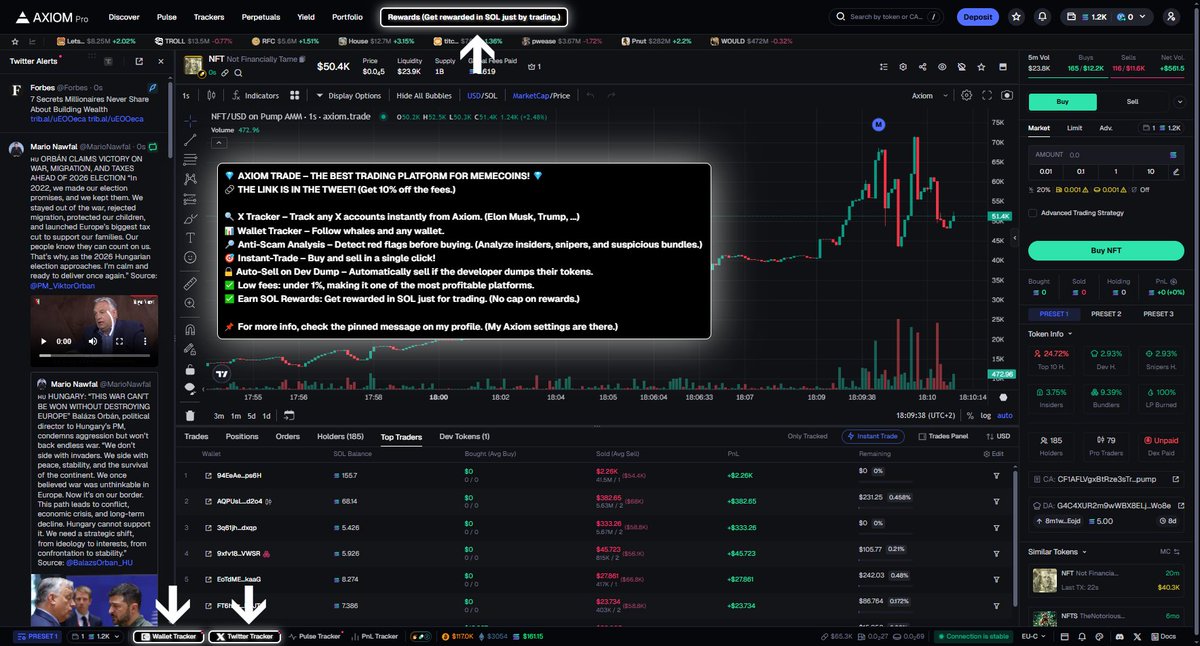The width and height of the screenshot is (1200, 646).
Task: Take a chart snapshot with camera icon
Action: (1007, 96)
